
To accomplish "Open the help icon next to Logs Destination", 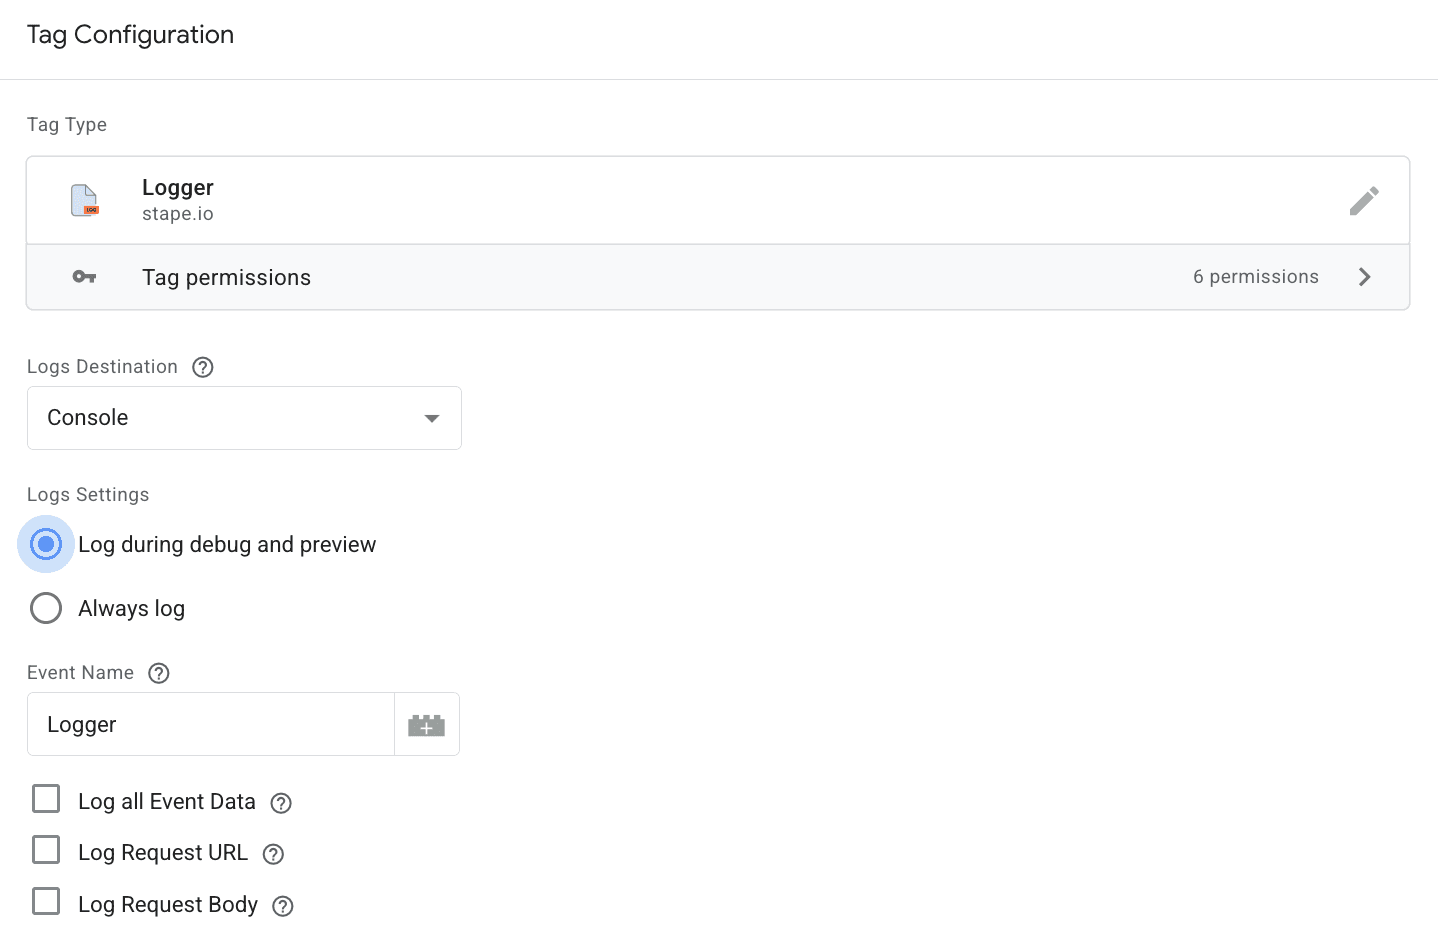I will pyautogui.click(x=203, y=367).
